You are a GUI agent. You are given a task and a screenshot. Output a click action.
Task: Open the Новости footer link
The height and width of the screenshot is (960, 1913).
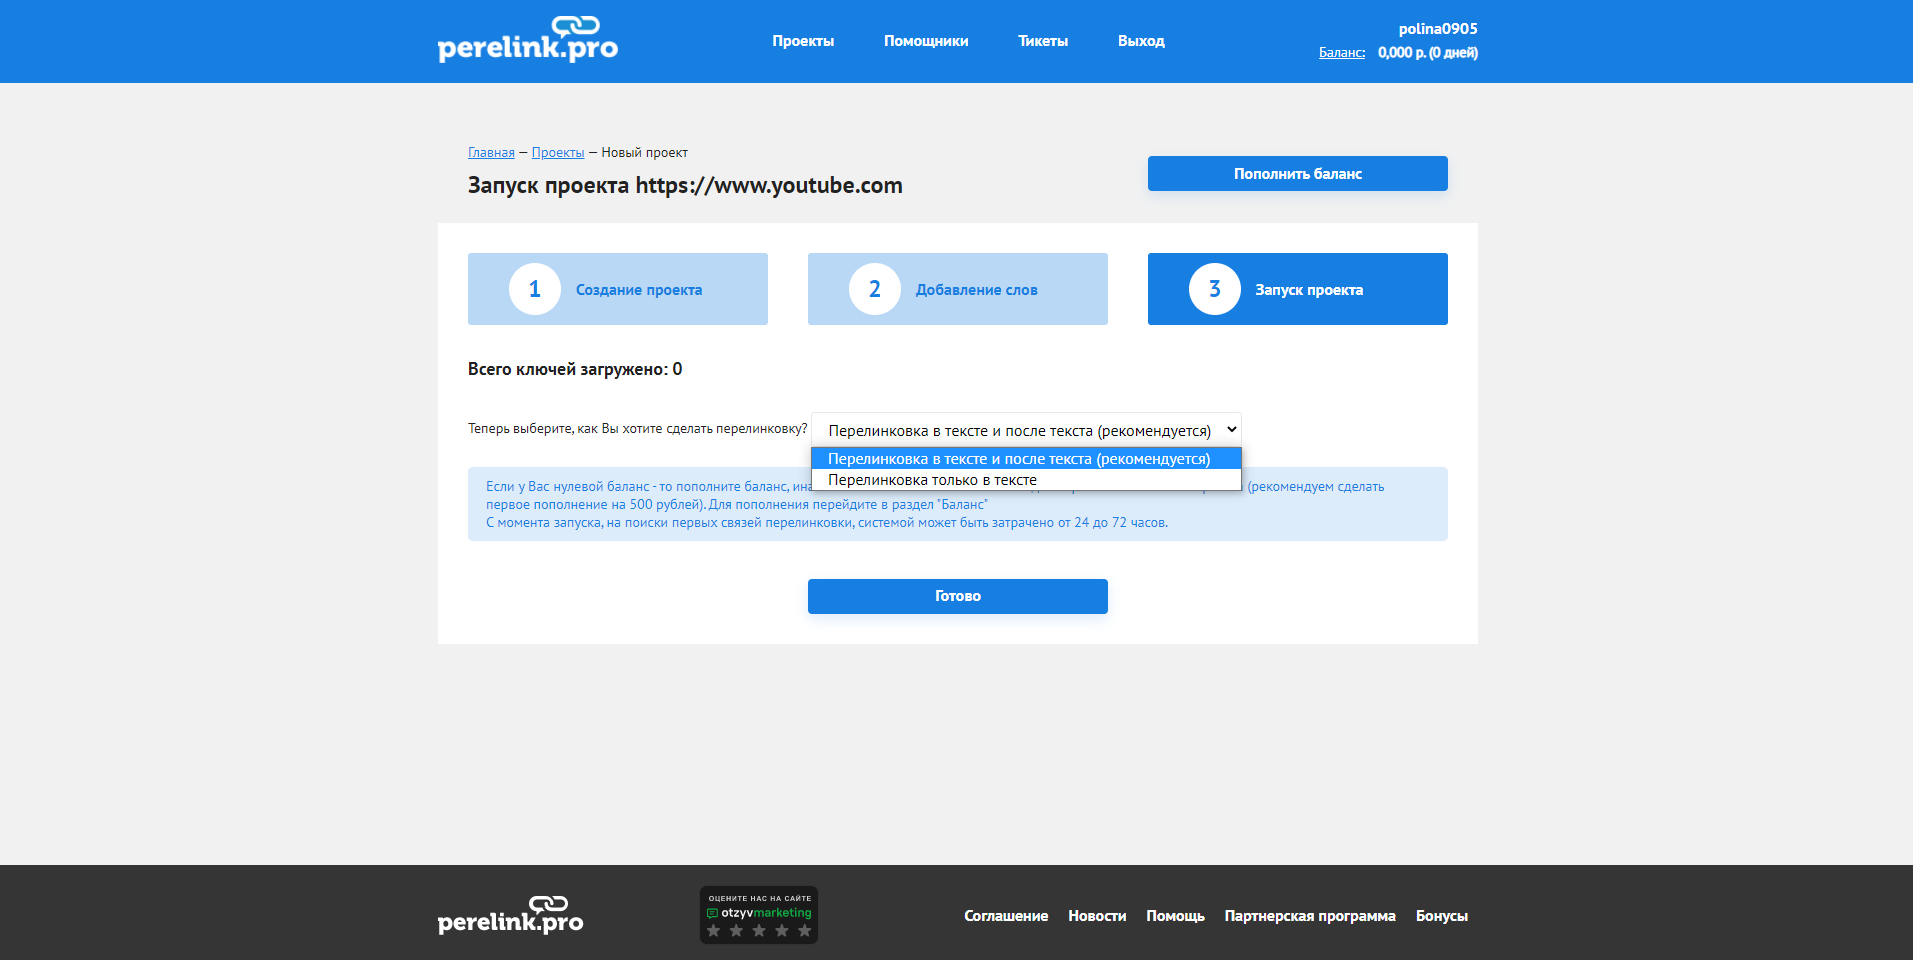pos(1097,916)
